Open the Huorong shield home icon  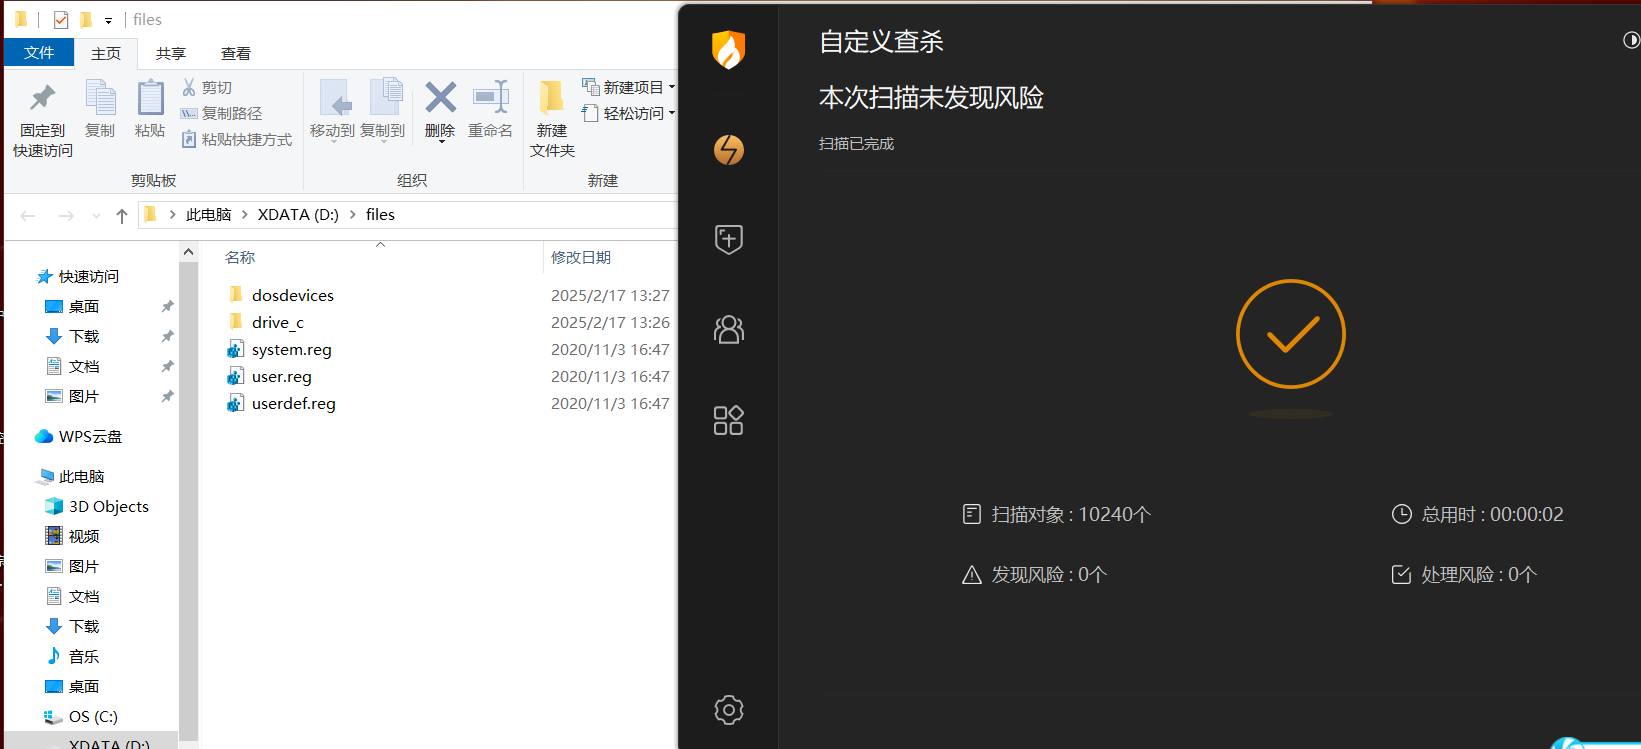728,49
